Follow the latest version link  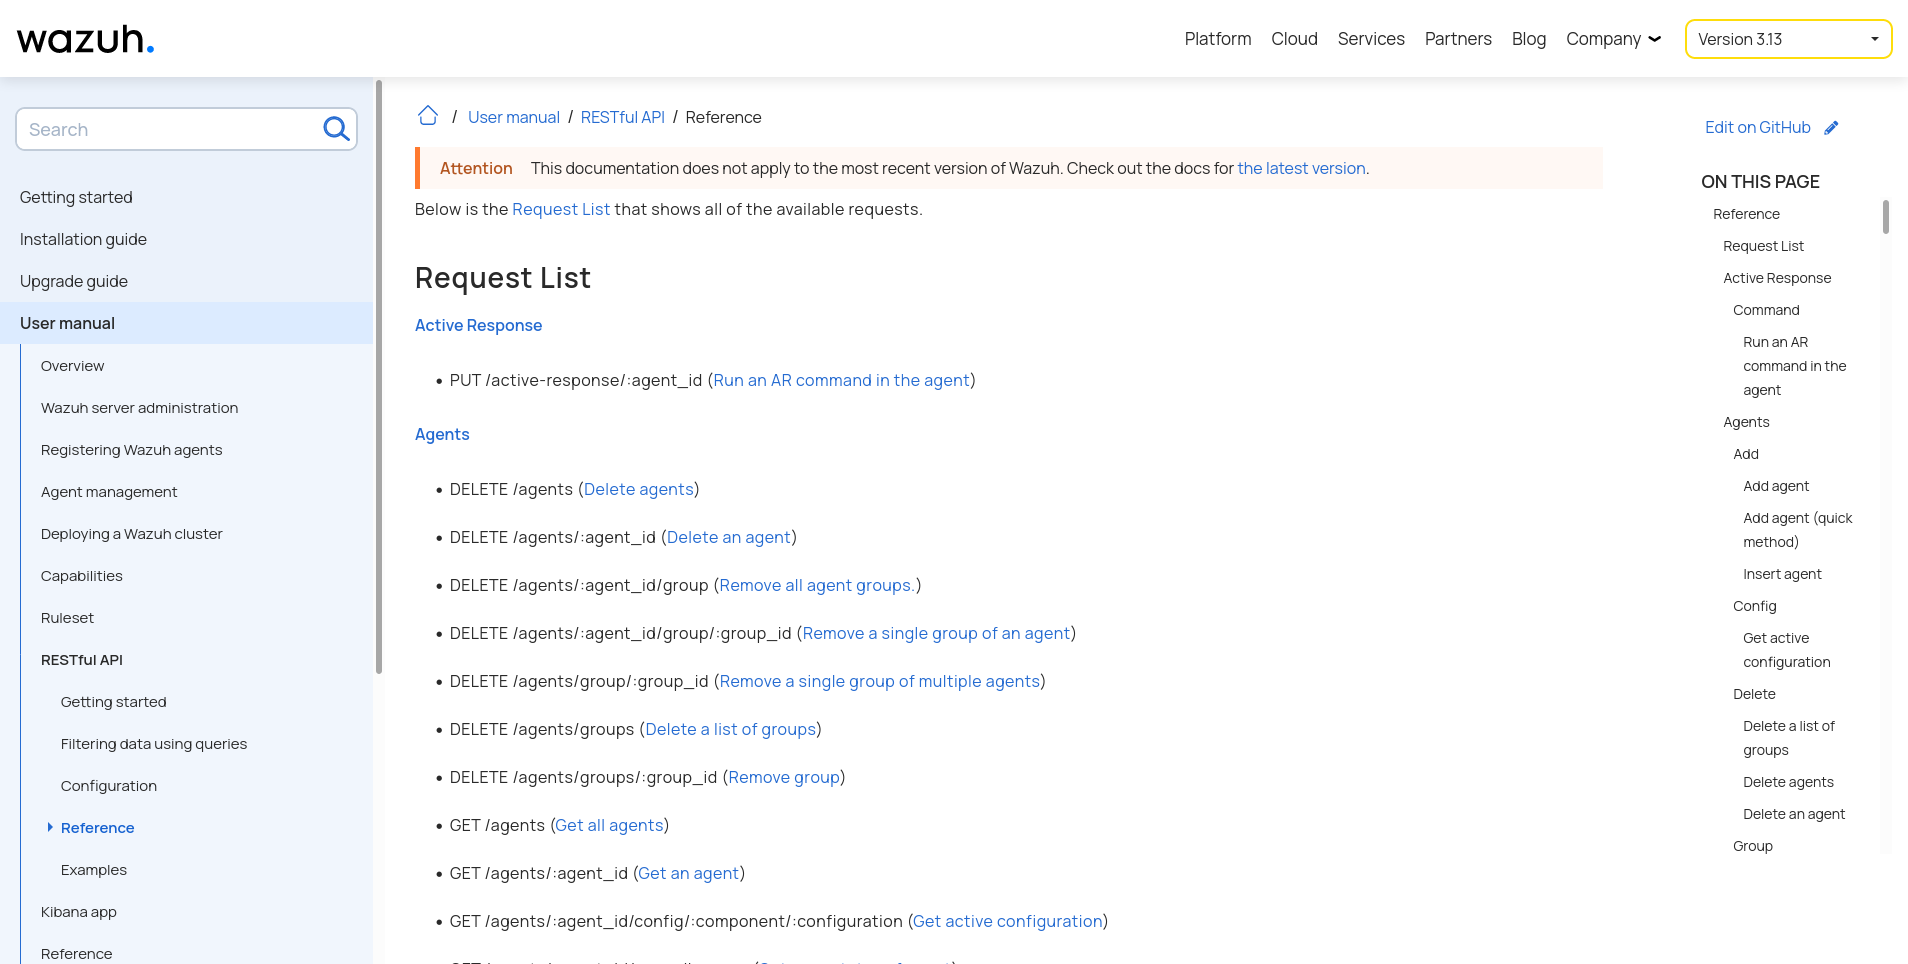tap(1301, 168)
